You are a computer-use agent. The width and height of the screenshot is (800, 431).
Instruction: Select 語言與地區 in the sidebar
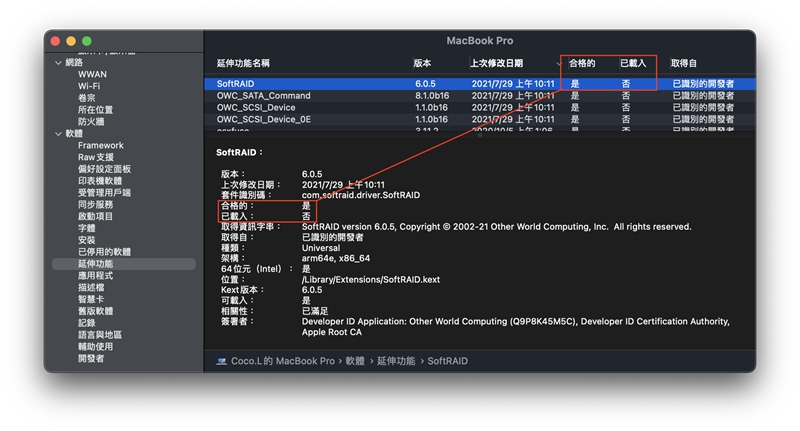(x=99, y=335)
